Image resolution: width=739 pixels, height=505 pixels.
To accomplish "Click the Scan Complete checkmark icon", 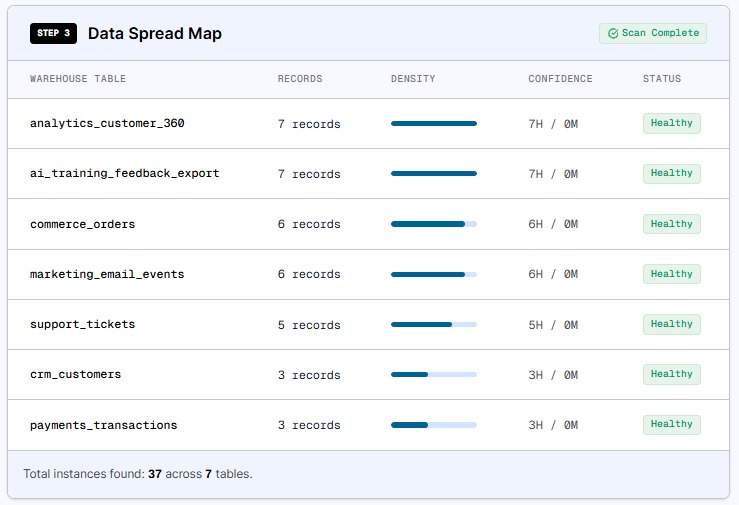I will pyautogui.click(x=613, y=33).
